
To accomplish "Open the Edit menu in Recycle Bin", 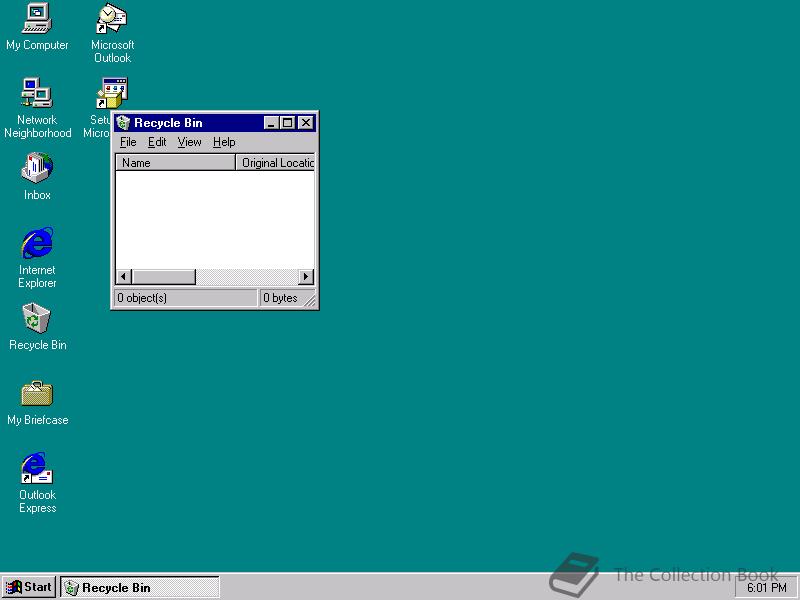I will coord(157,142).
